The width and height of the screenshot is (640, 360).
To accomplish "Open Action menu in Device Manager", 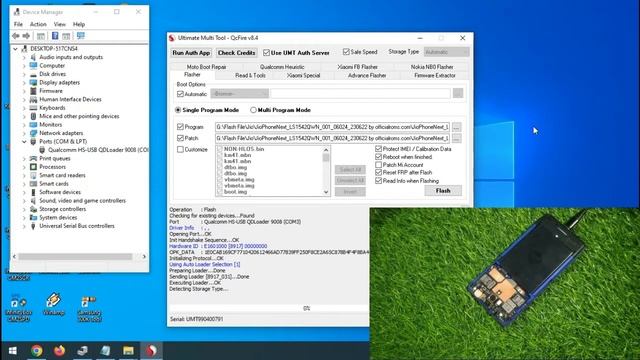I will point(38,24).
